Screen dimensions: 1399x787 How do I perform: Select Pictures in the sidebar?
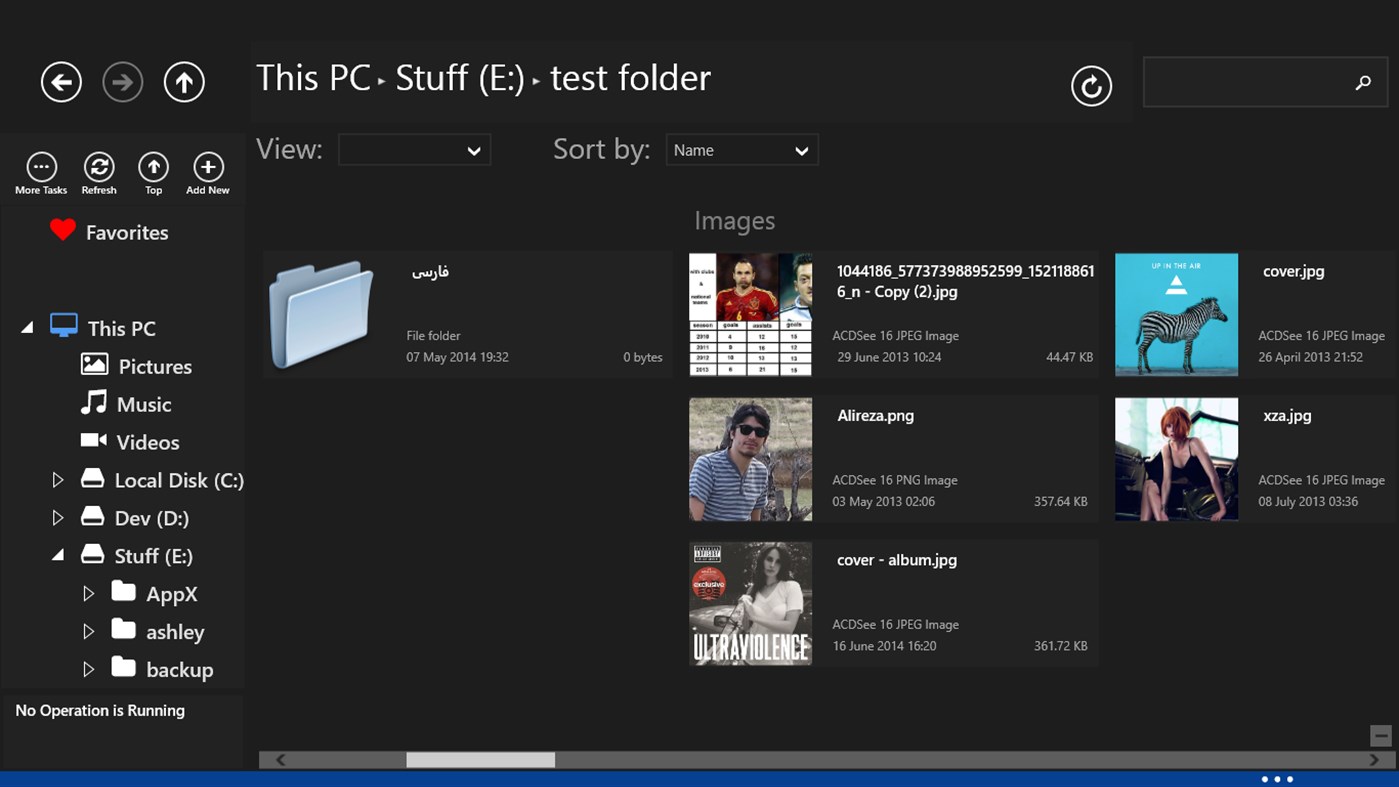(154, 367)
